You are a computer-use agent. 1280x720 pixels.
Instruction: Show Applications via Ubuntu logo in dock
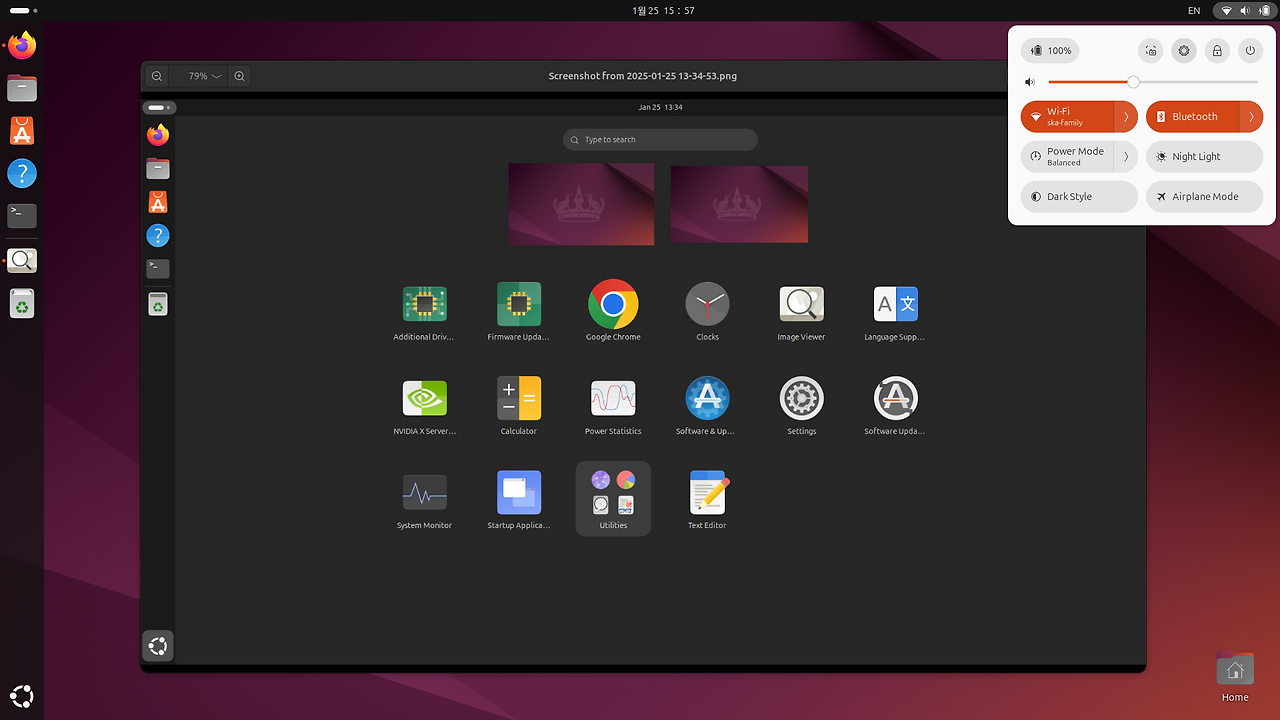(22, 696)
